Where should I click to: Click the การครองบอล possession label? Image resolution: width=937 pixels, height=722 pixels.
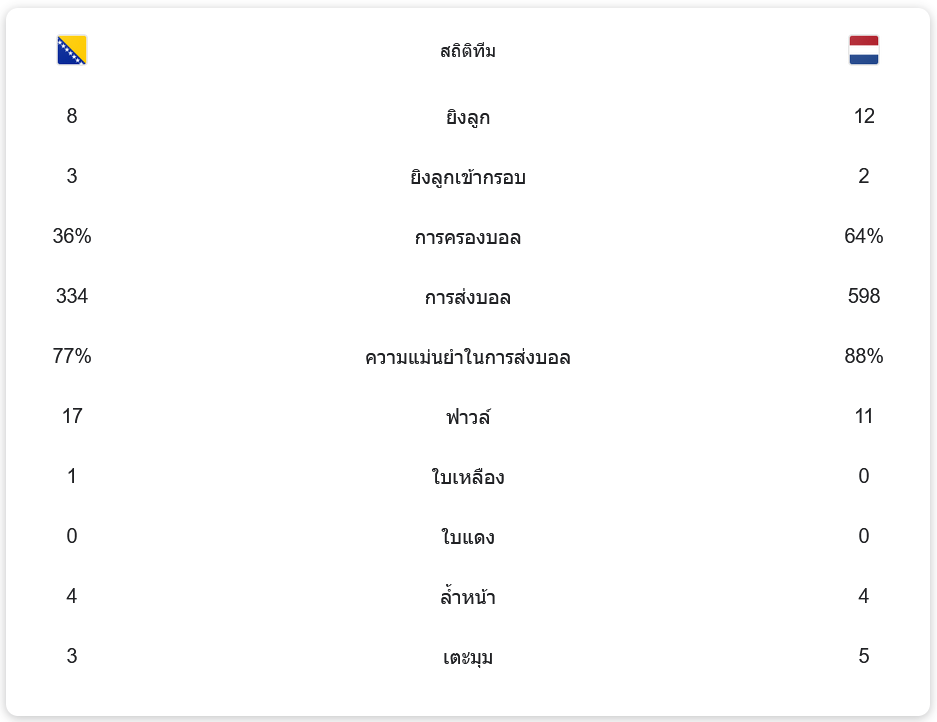(468, 237)
